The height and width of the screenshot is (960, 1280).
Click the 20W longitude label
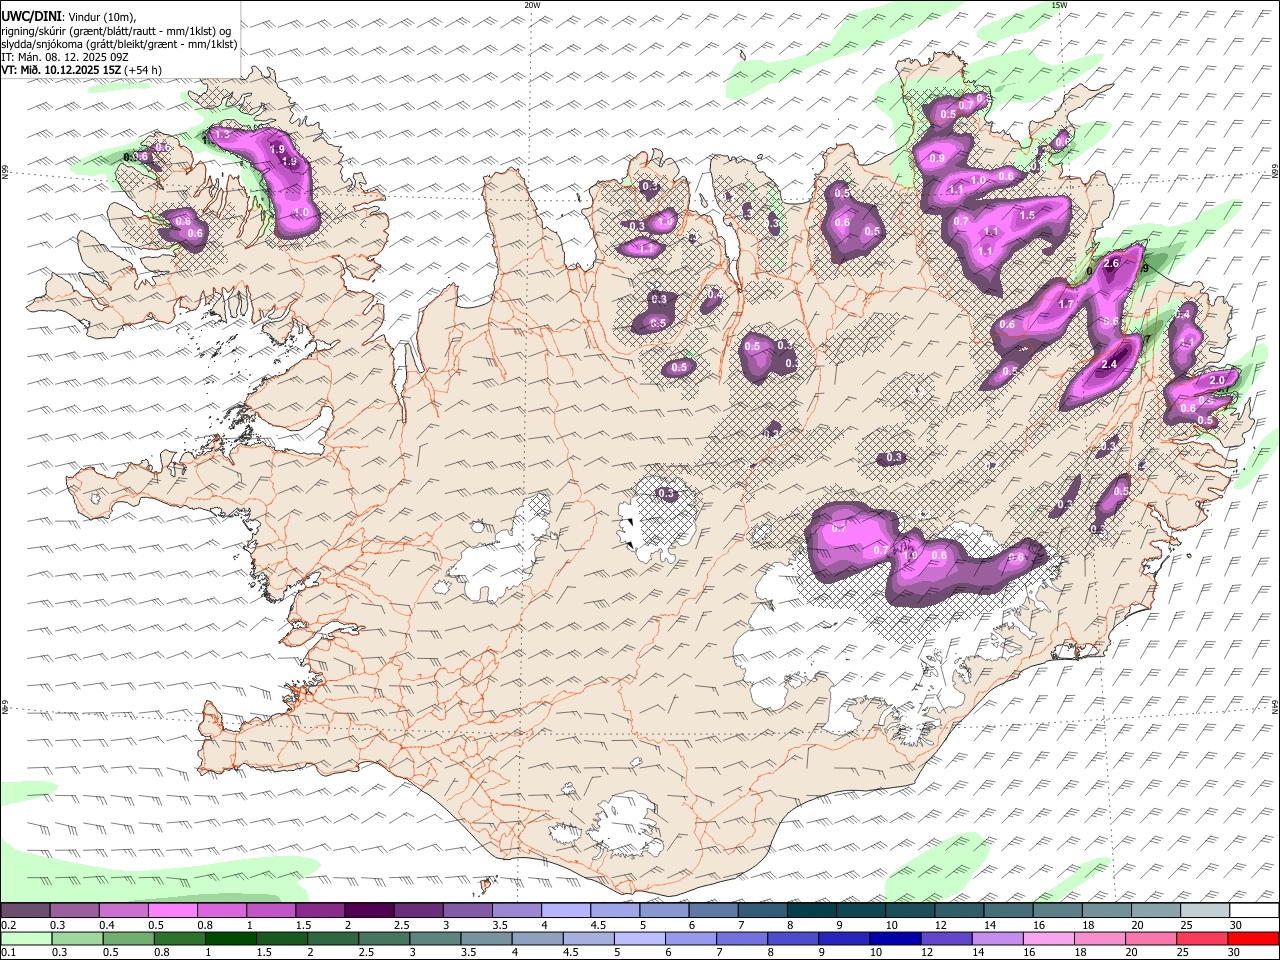click(532, 5)
